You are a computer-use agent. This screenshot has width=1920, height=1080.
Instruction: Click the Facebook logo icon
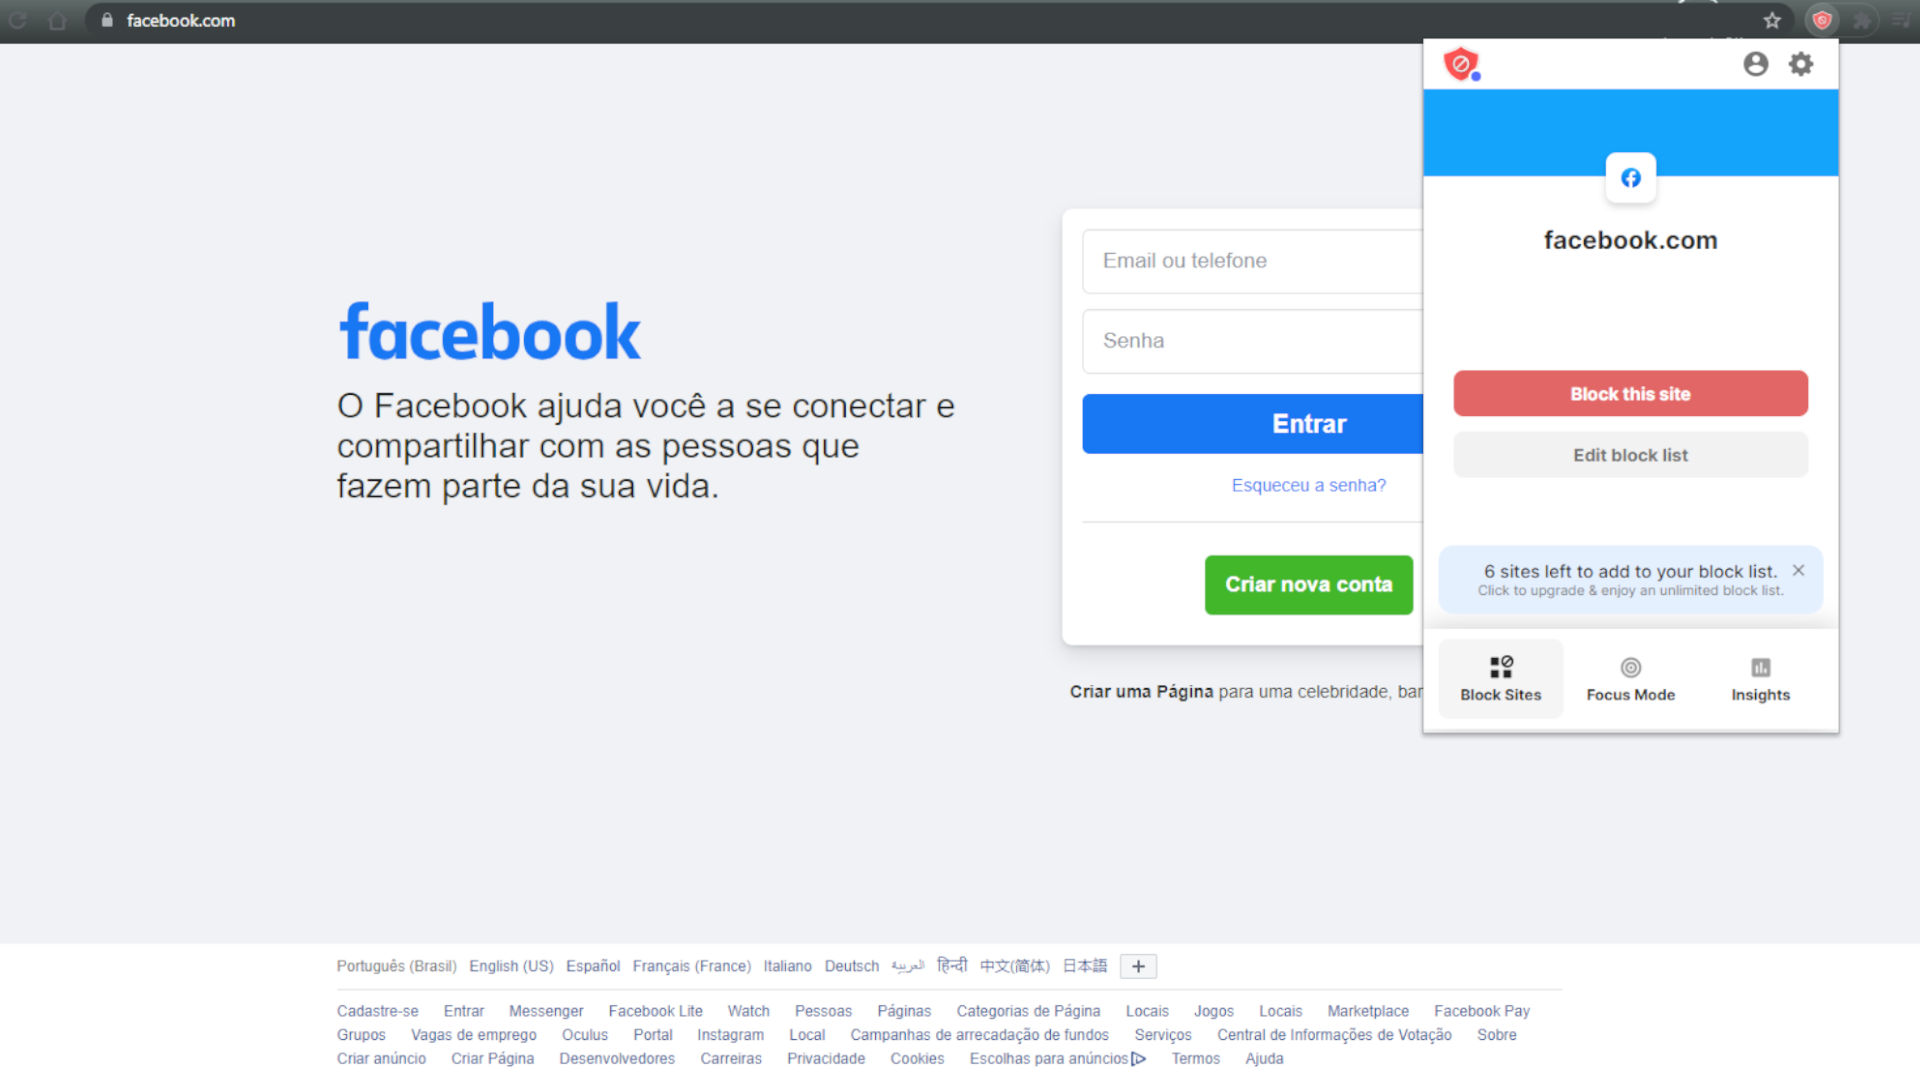1631,177
